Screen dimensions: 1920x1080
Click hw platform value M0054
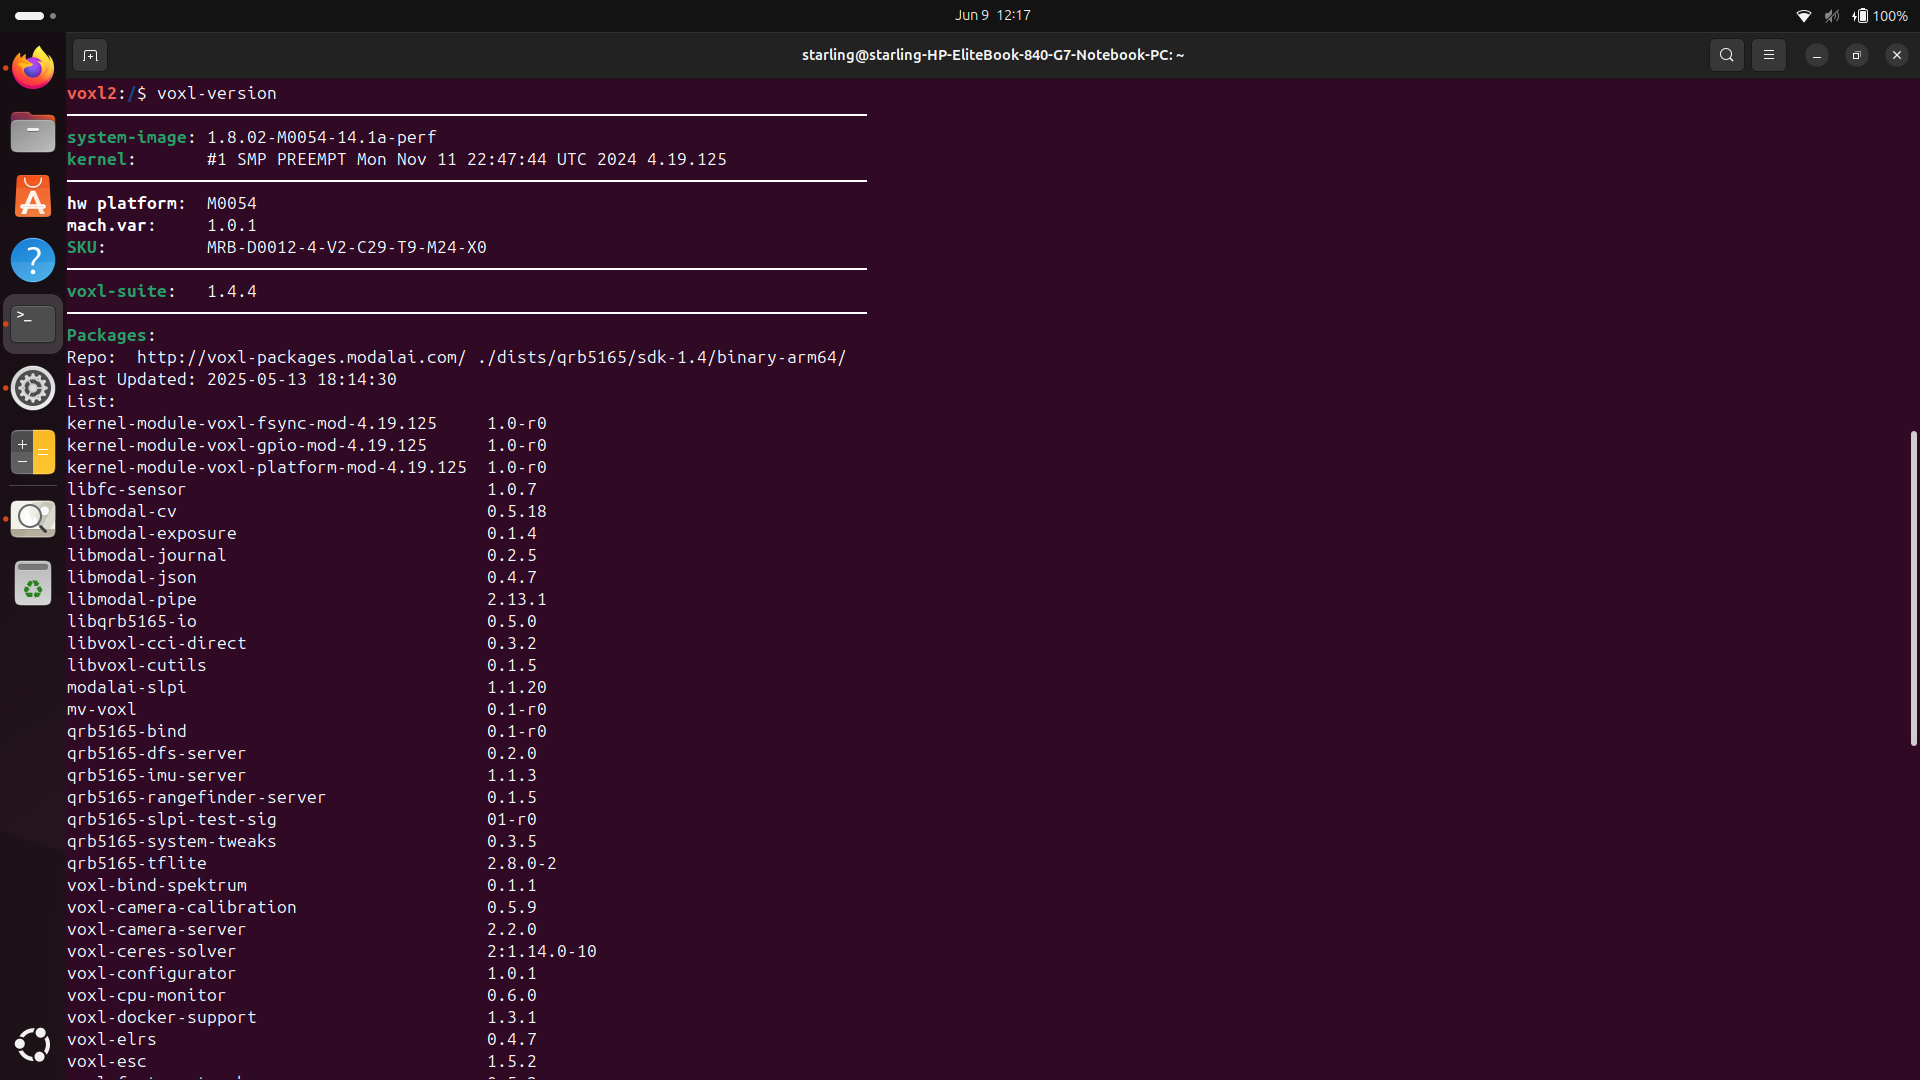point(232,203)
